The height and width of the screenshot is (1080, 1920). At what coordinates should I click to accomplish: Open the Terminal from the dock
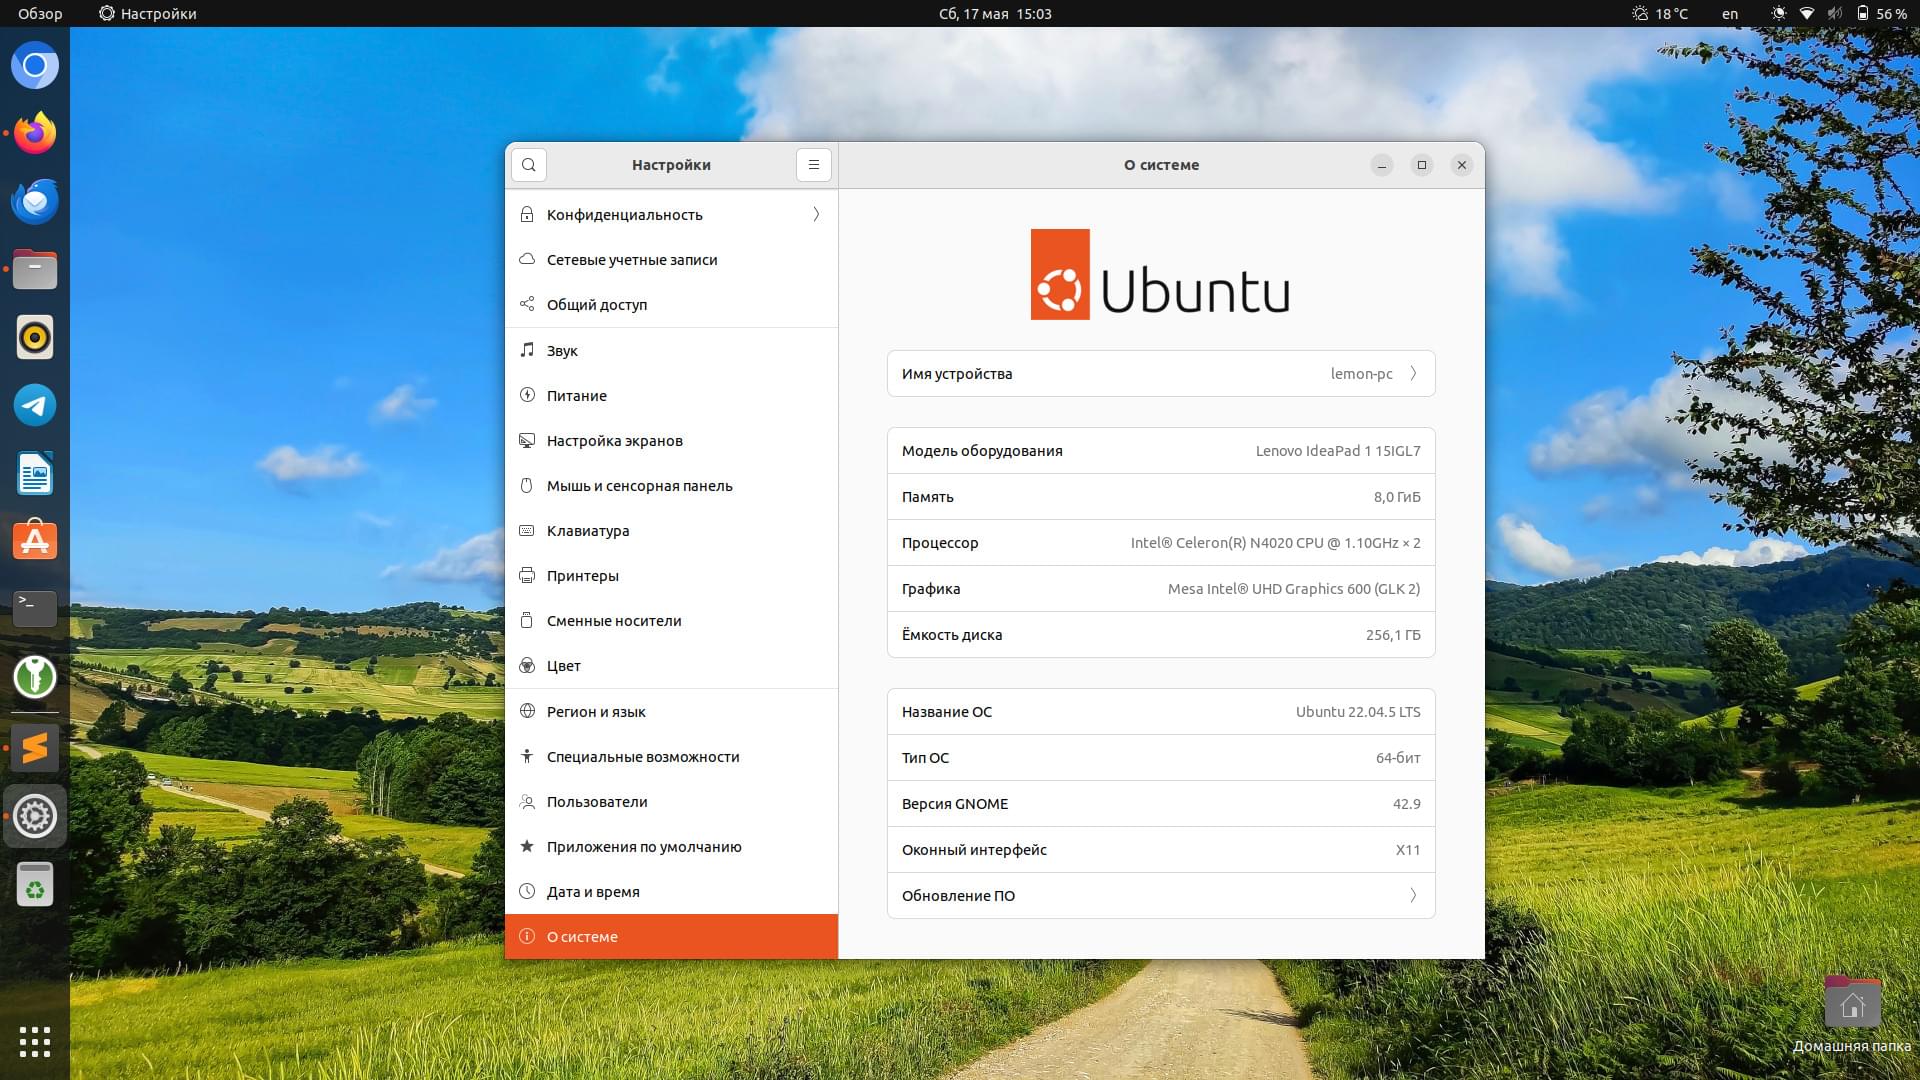(35, 609)
